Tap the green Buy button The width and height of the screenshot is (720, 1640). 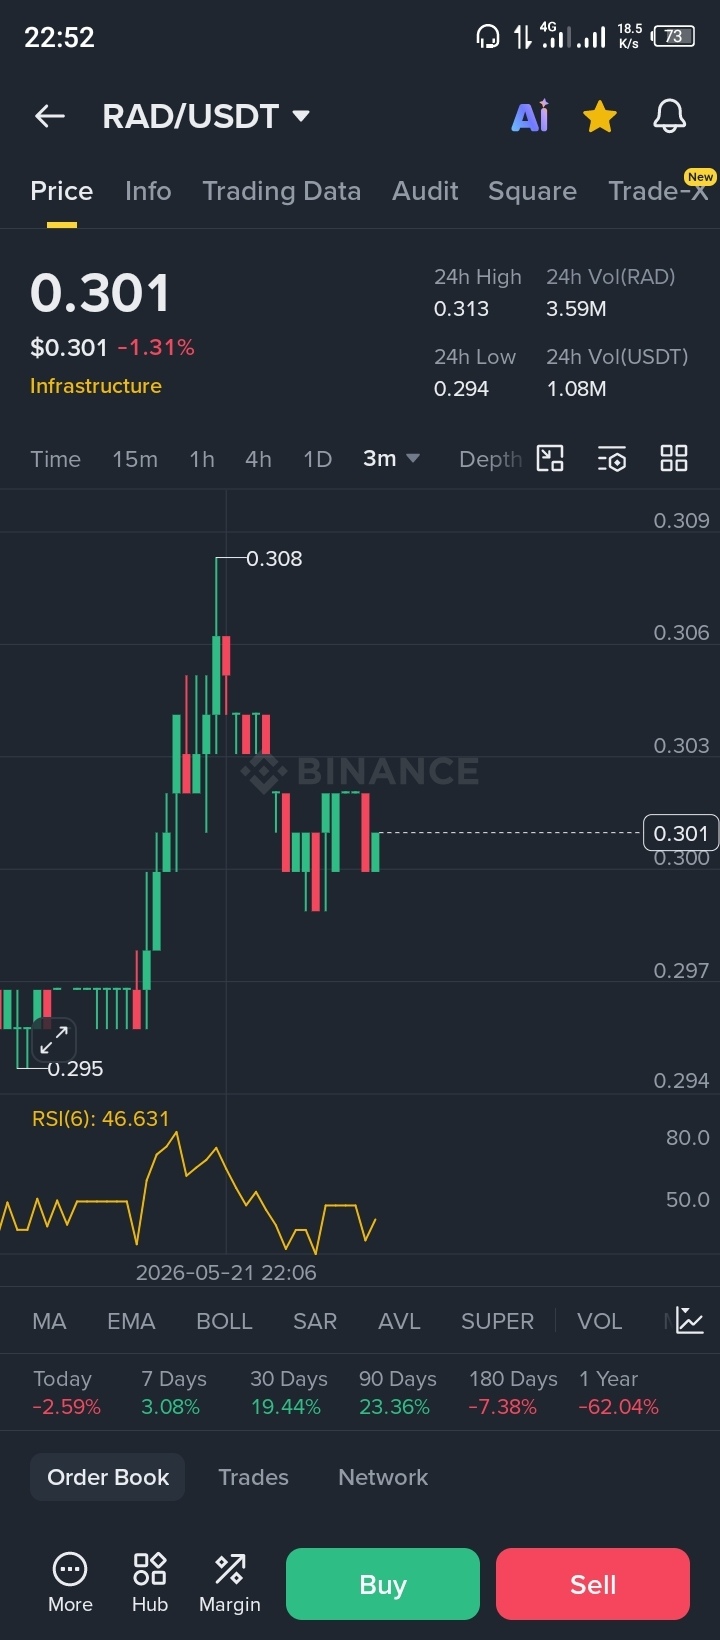[383, 1584]
